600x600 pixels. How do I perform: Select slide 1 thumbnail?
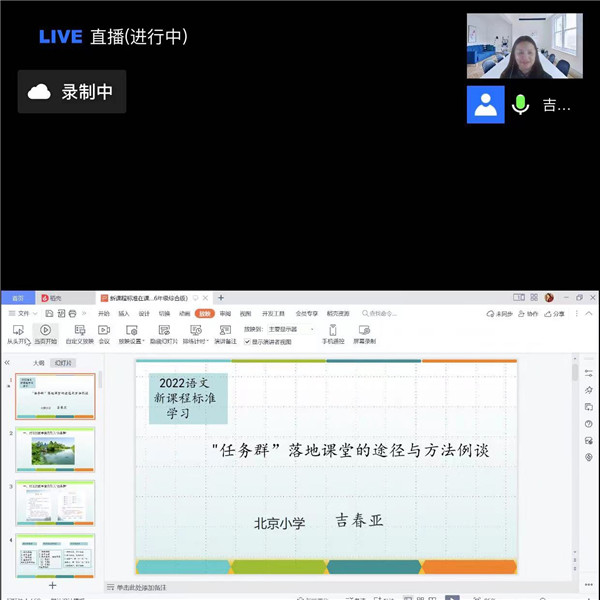pos(55,396)
